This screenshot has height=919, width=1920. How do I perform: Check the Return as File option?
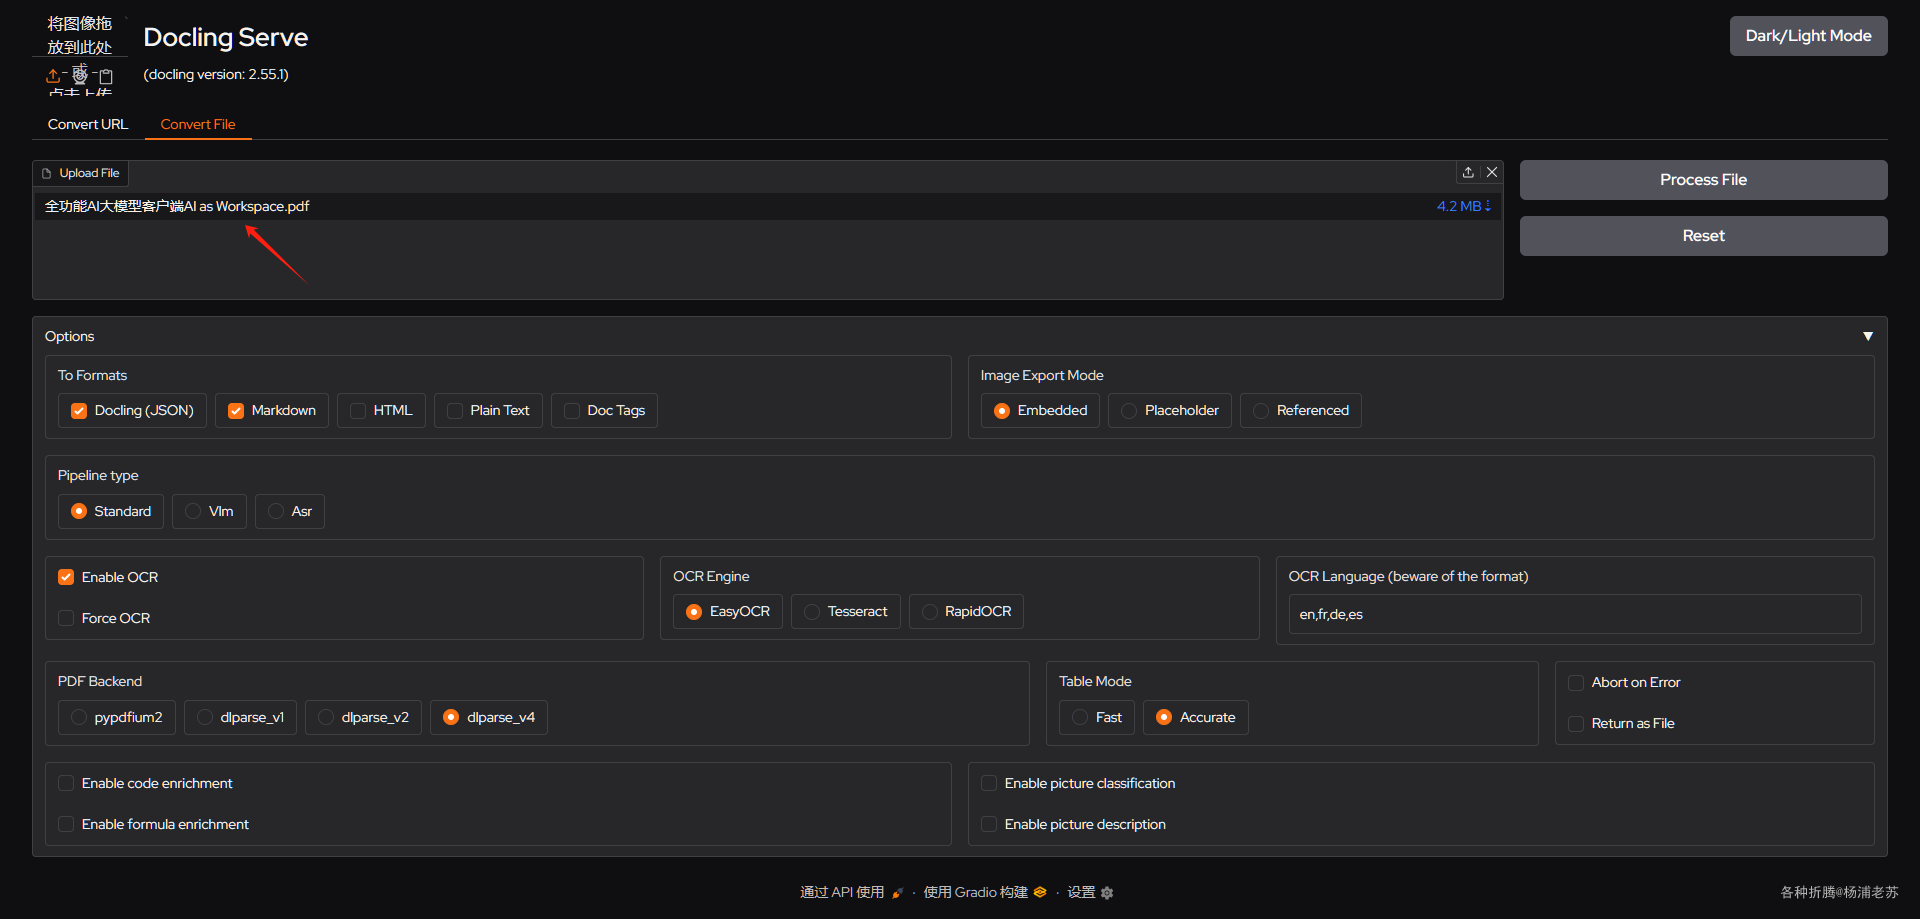click(x=1576, y=723)
